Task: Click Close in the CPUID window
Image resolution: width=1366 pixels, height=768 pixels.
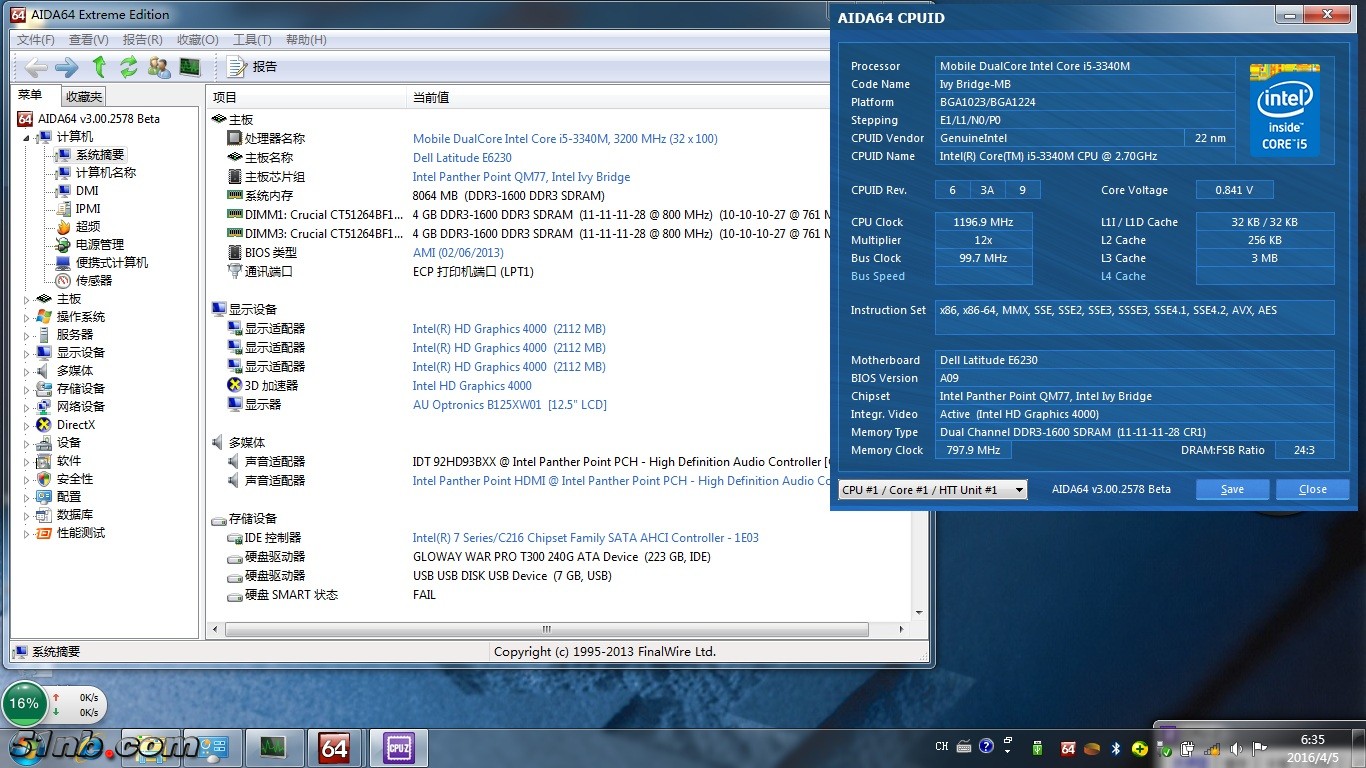Action: click(x=1313, y=489)
